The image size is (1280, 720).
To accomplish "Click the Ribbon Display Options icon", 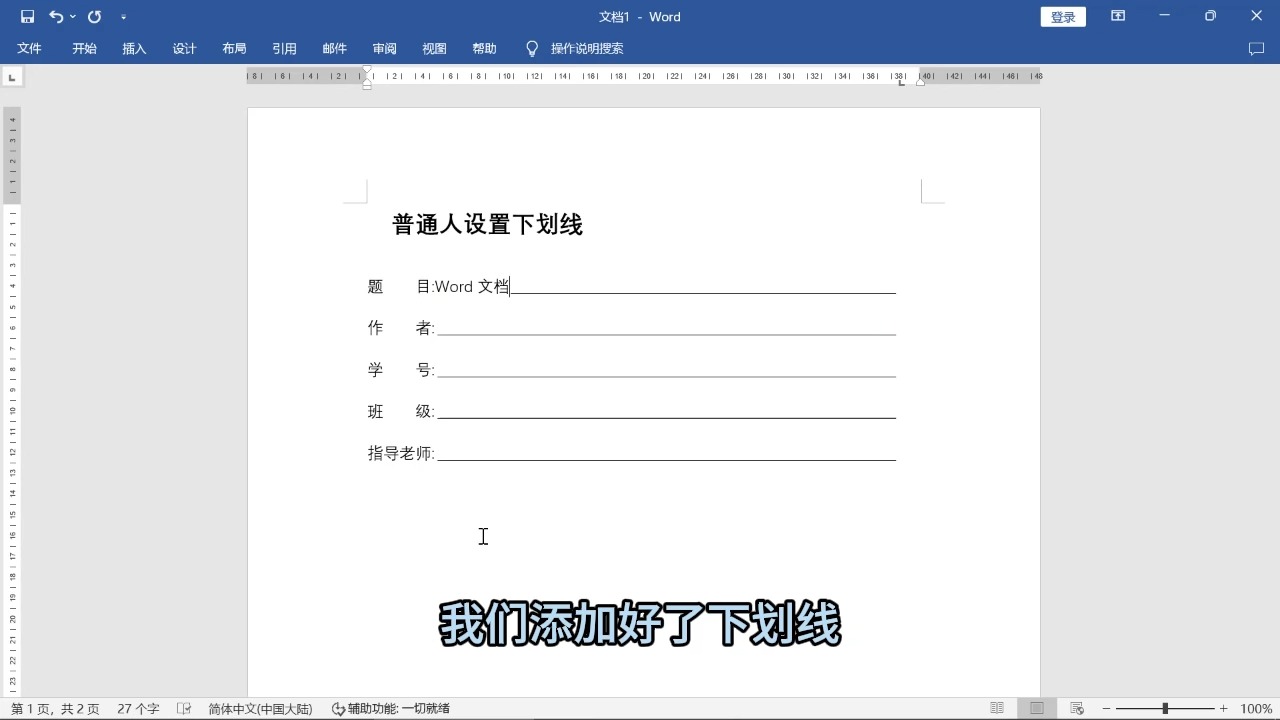I will [x=1117, y=16].
